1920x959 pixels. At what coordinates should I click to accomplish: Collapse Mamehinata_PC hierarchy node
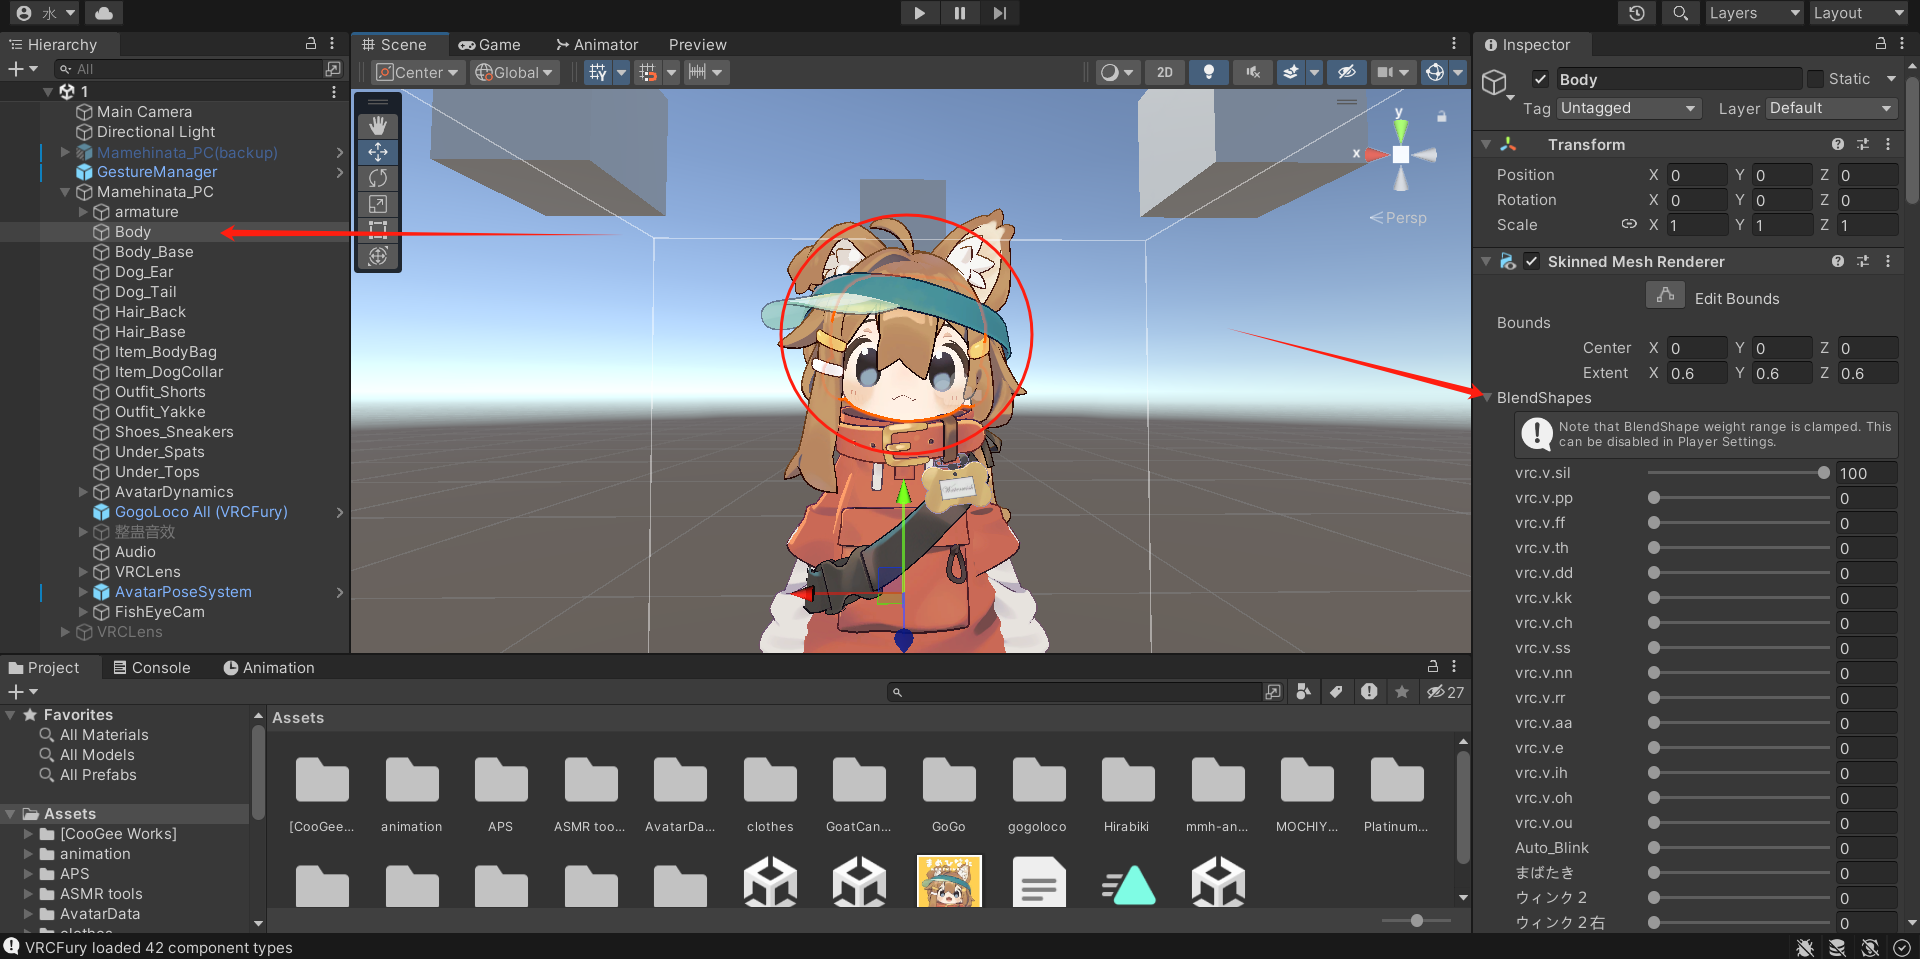coord(65,192)
